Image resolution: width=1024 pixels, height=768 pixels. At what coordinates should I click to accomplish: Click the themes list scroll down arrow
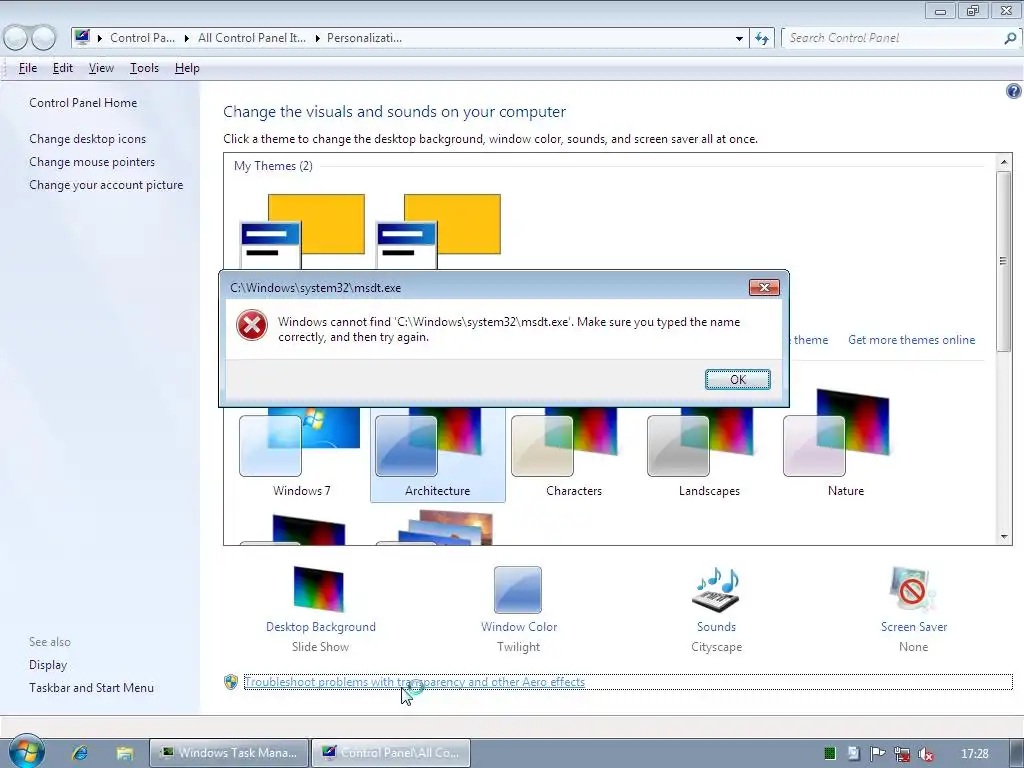point(1004,537)
